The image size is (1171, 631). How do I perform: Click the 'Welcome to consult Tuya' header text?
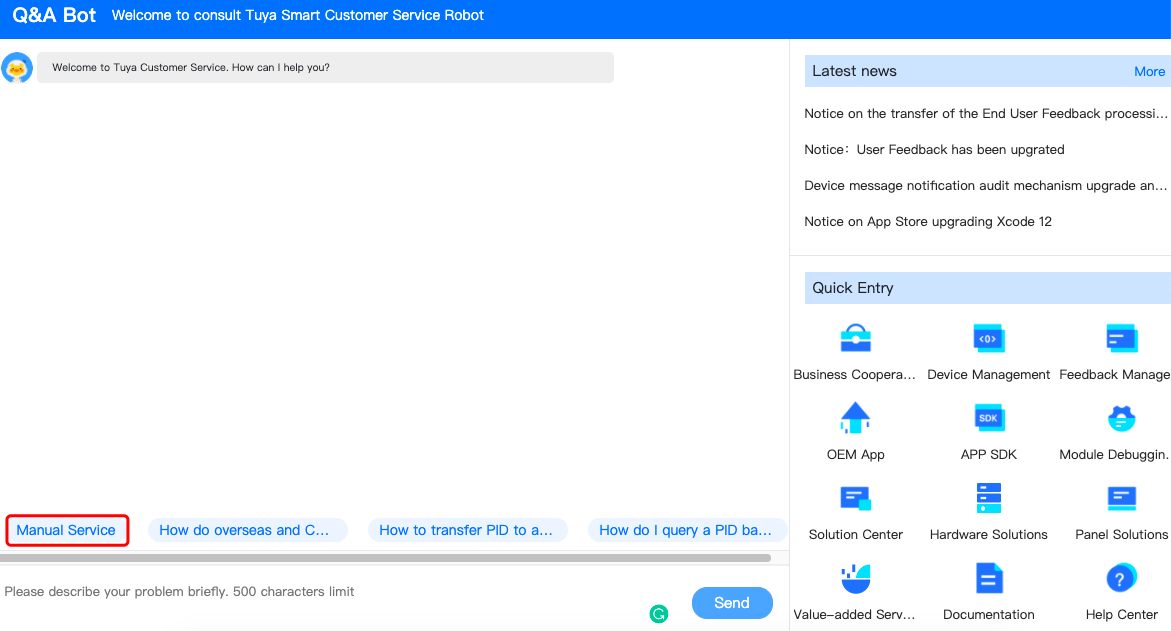[297, 15]
